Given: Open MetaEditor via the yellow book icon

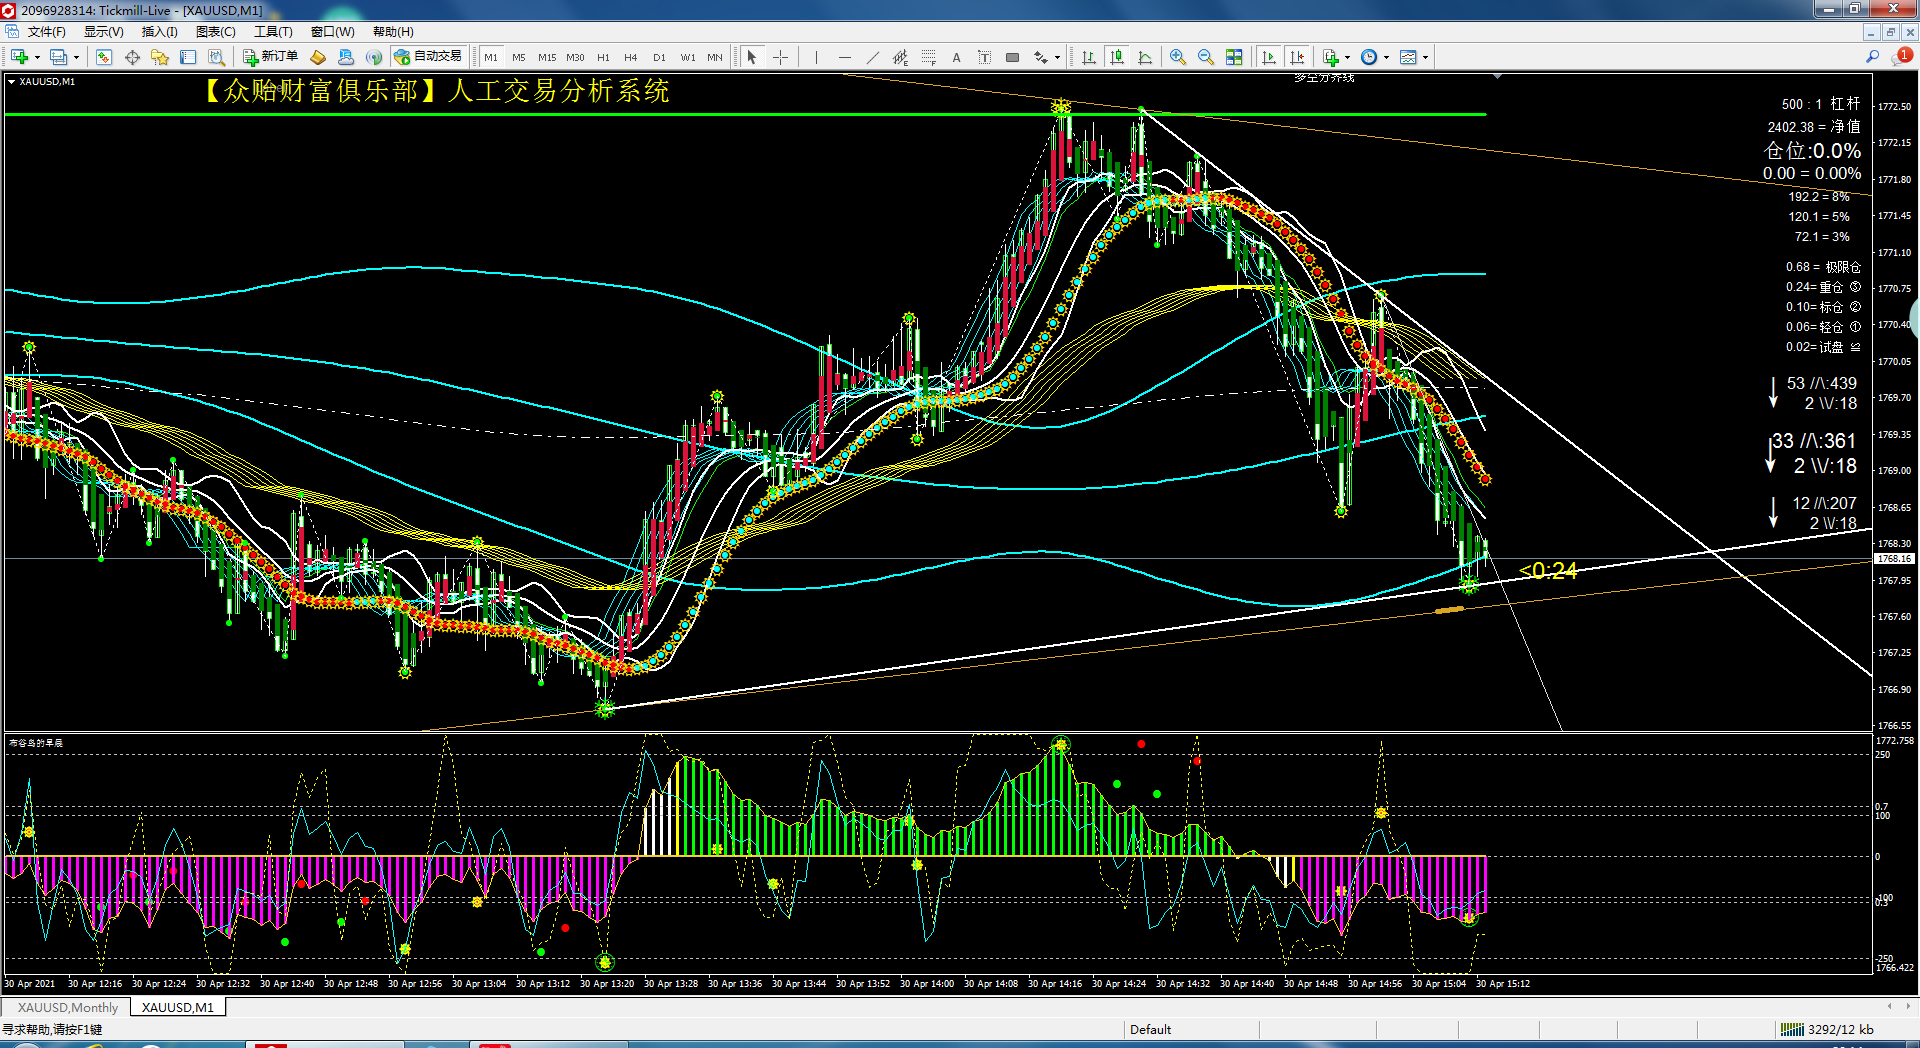Looking at the screenshot, I should [x=318, y=57].
